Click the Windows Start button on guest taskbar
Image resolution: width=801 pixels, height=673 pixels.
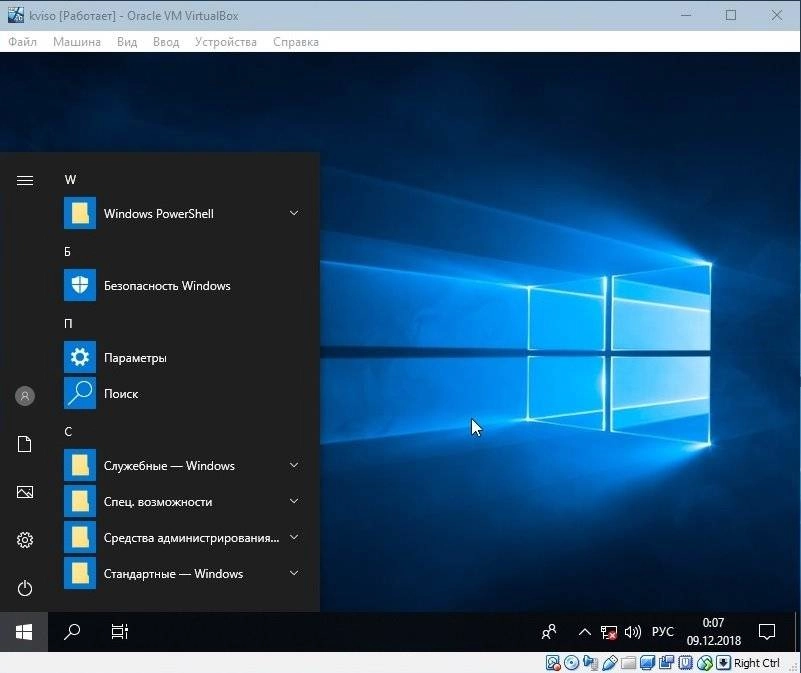click(x=24, y=632)
